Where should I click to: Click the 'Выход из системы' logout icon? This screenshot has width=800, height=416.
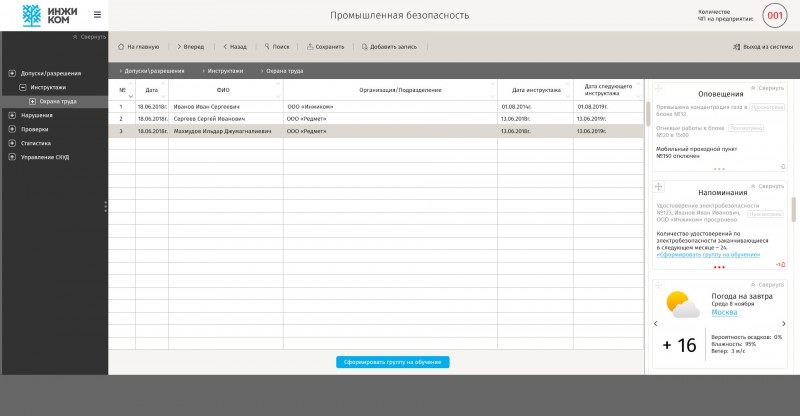click(736, 46)
